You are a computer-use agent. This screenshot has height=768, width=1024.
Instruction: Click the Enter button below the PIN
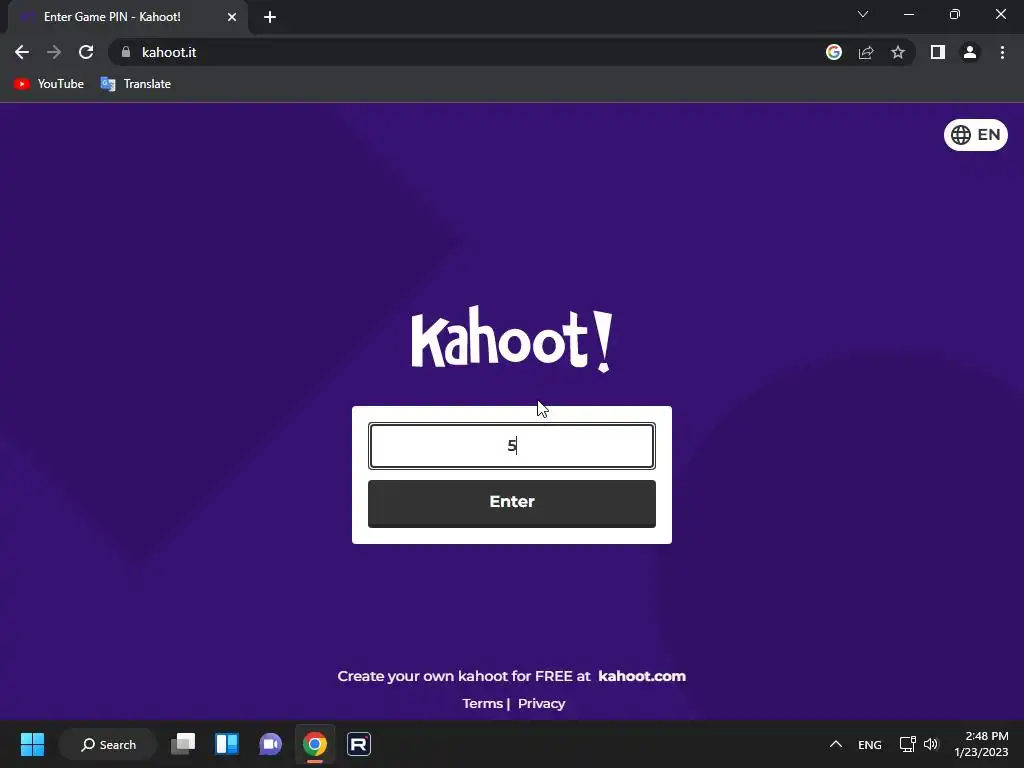click(511, 504)
